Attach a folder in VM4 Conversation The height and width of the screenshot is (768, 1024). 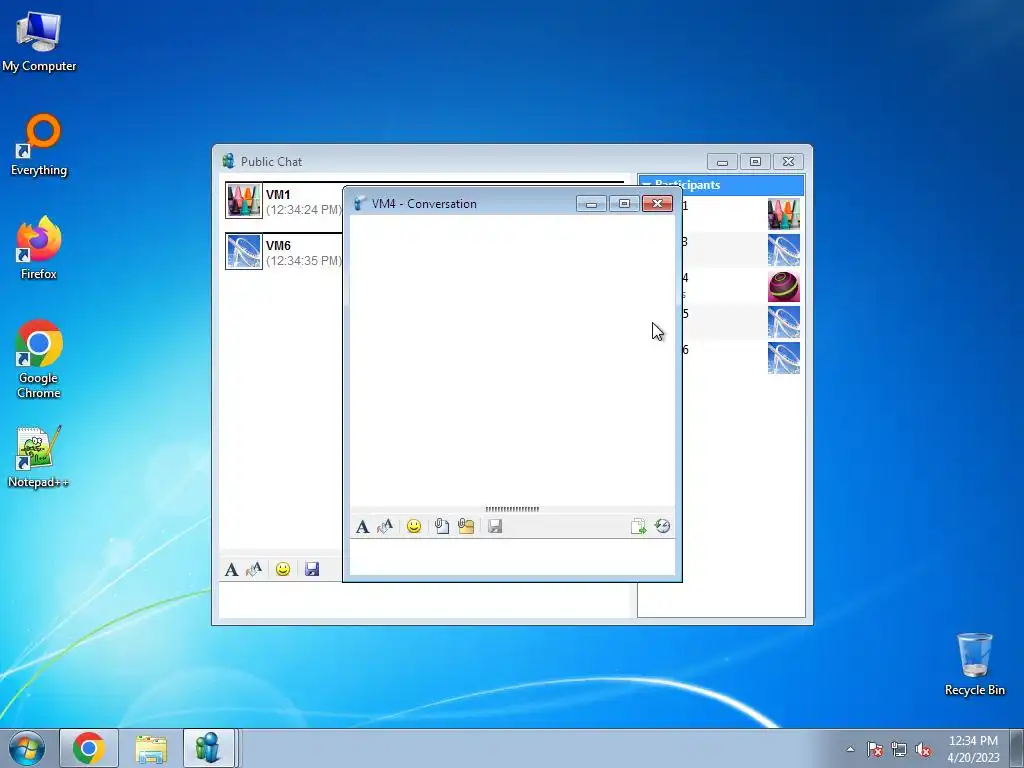[x=466, y=526]
